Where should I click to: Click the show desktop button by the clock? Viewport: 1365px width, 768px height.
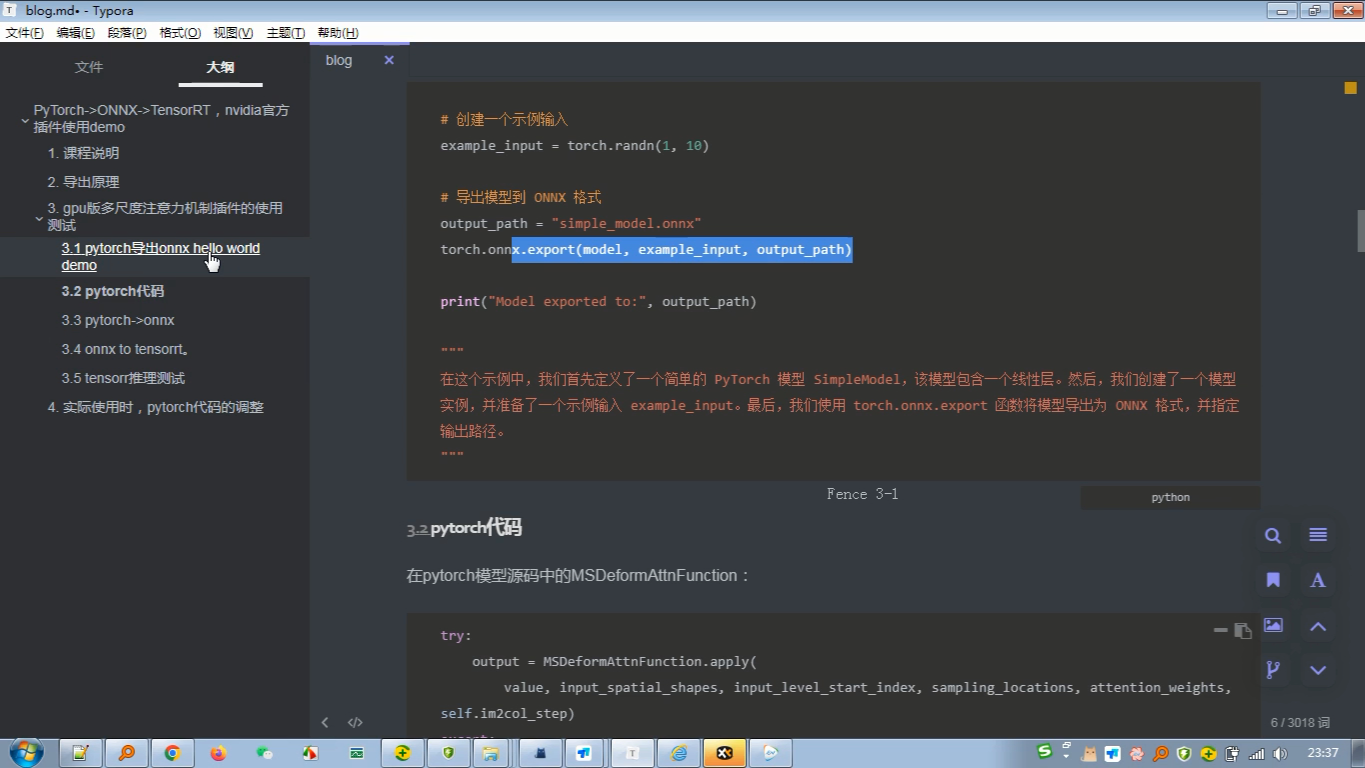coord(1357,753)
